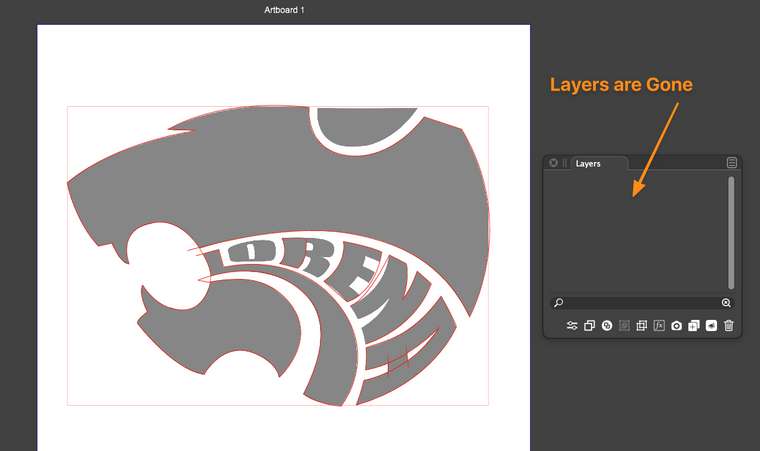
Task: Delete layer with the trash icon
Action: point(728,326)
